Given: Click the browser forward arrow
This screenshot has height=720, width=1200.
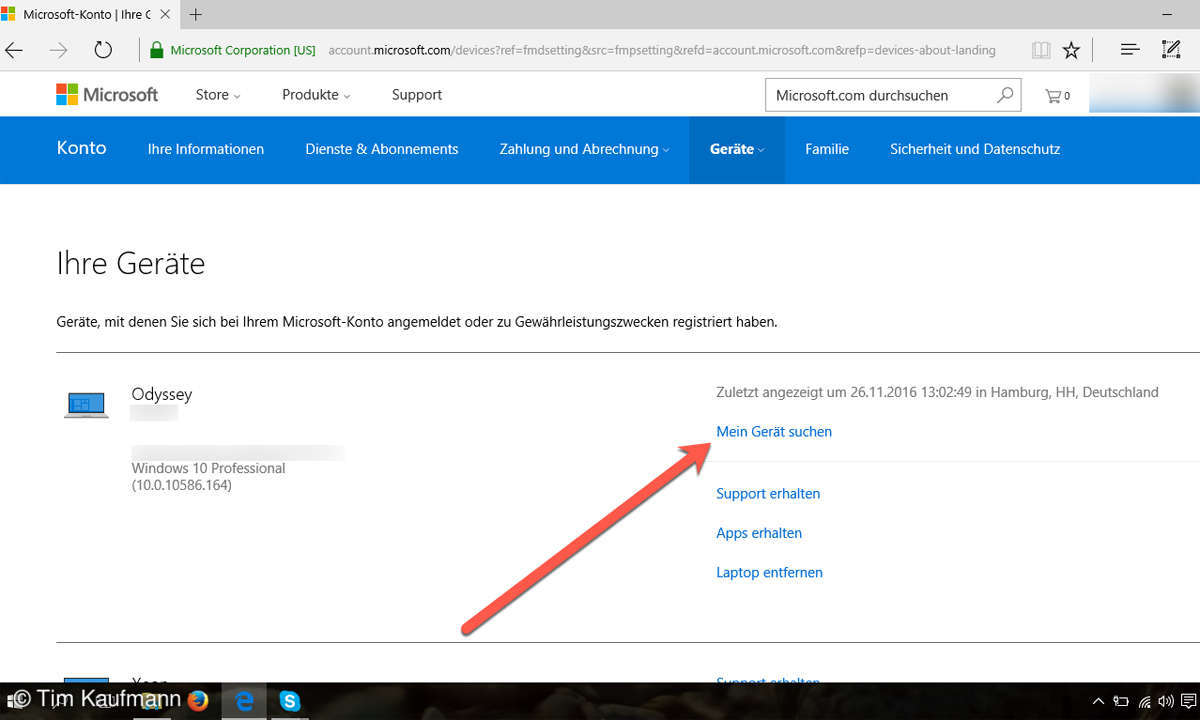Looking at the screenshot, I should (59, 50).
